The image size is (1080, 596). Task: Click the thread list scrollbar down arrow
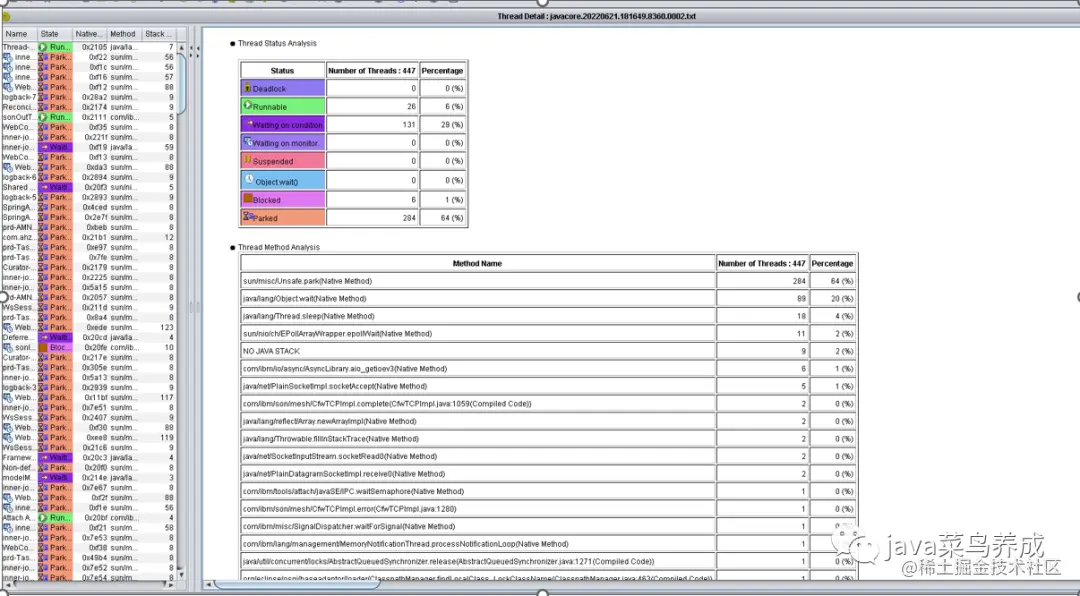point(182,575)
